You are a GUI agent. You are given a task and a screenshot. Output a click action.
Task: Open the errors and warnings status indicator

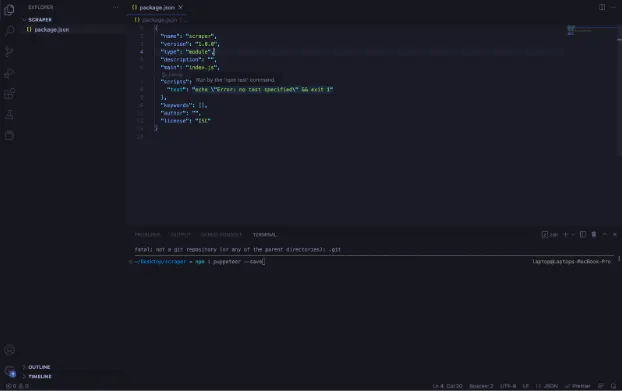click(17, 386)
